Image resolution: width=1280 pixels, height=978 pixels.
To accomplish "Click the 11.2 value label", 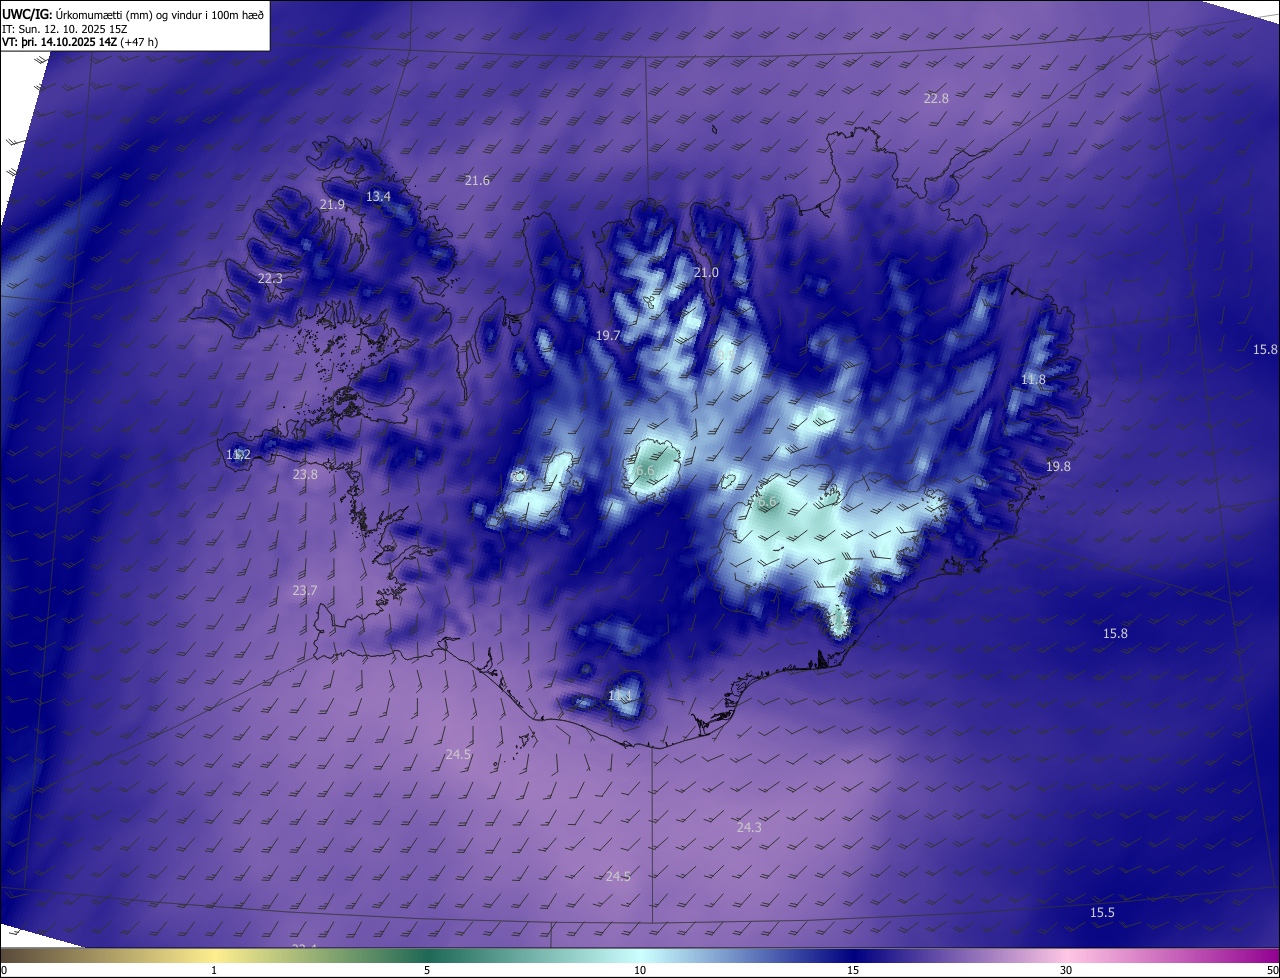I will click(238, 454).
